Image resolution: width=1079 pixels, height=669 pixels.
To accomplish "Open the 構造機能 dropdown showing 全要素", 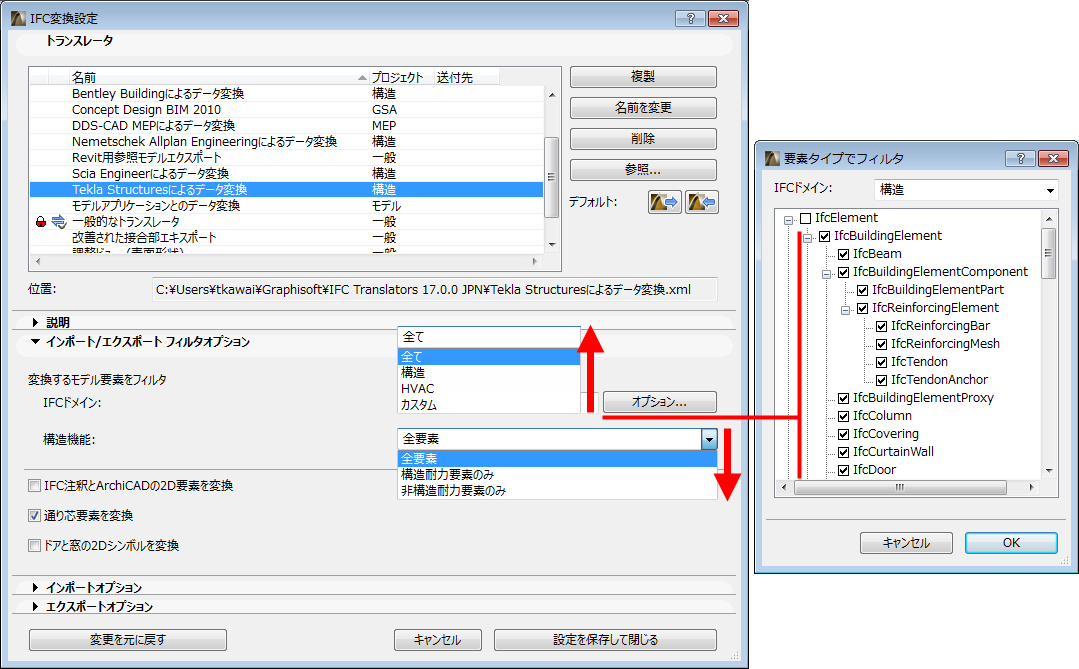I will [710, 439].
